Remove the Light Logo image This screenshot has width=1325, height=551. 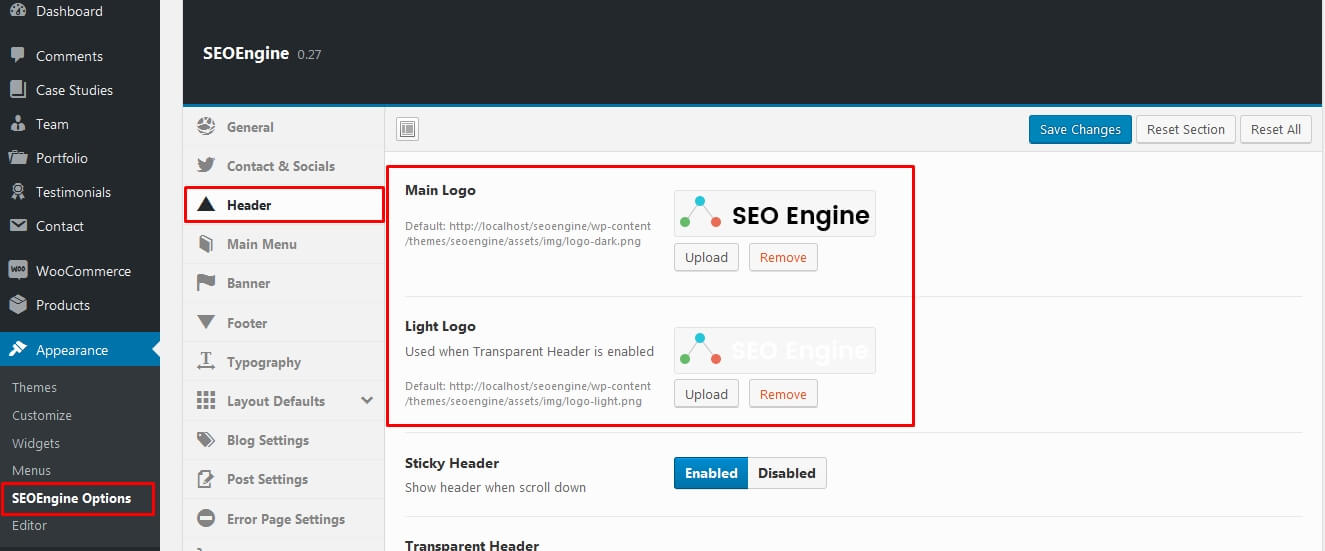point(783,394)
